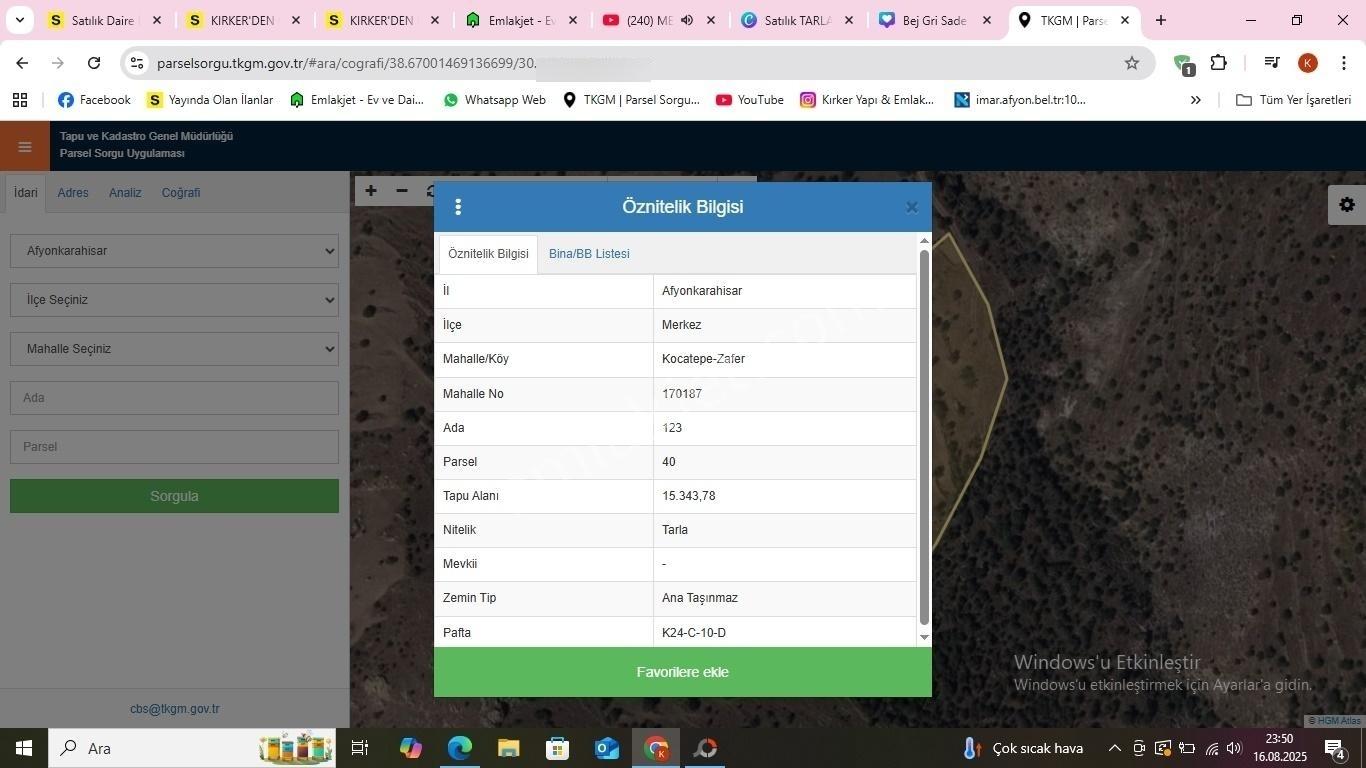The height and width of the screenshot is (768, 1366).
Task: Open Outlook from the taskbar
Action: pyautogui.click(x=607, y=748)
